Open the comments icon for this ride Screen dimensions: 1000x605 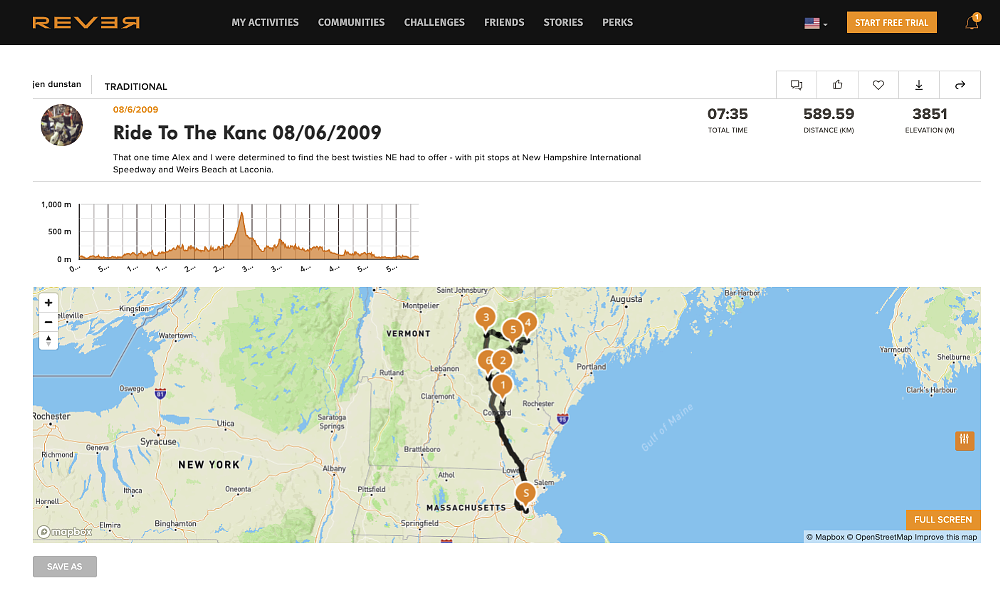(x=796, y=85)
